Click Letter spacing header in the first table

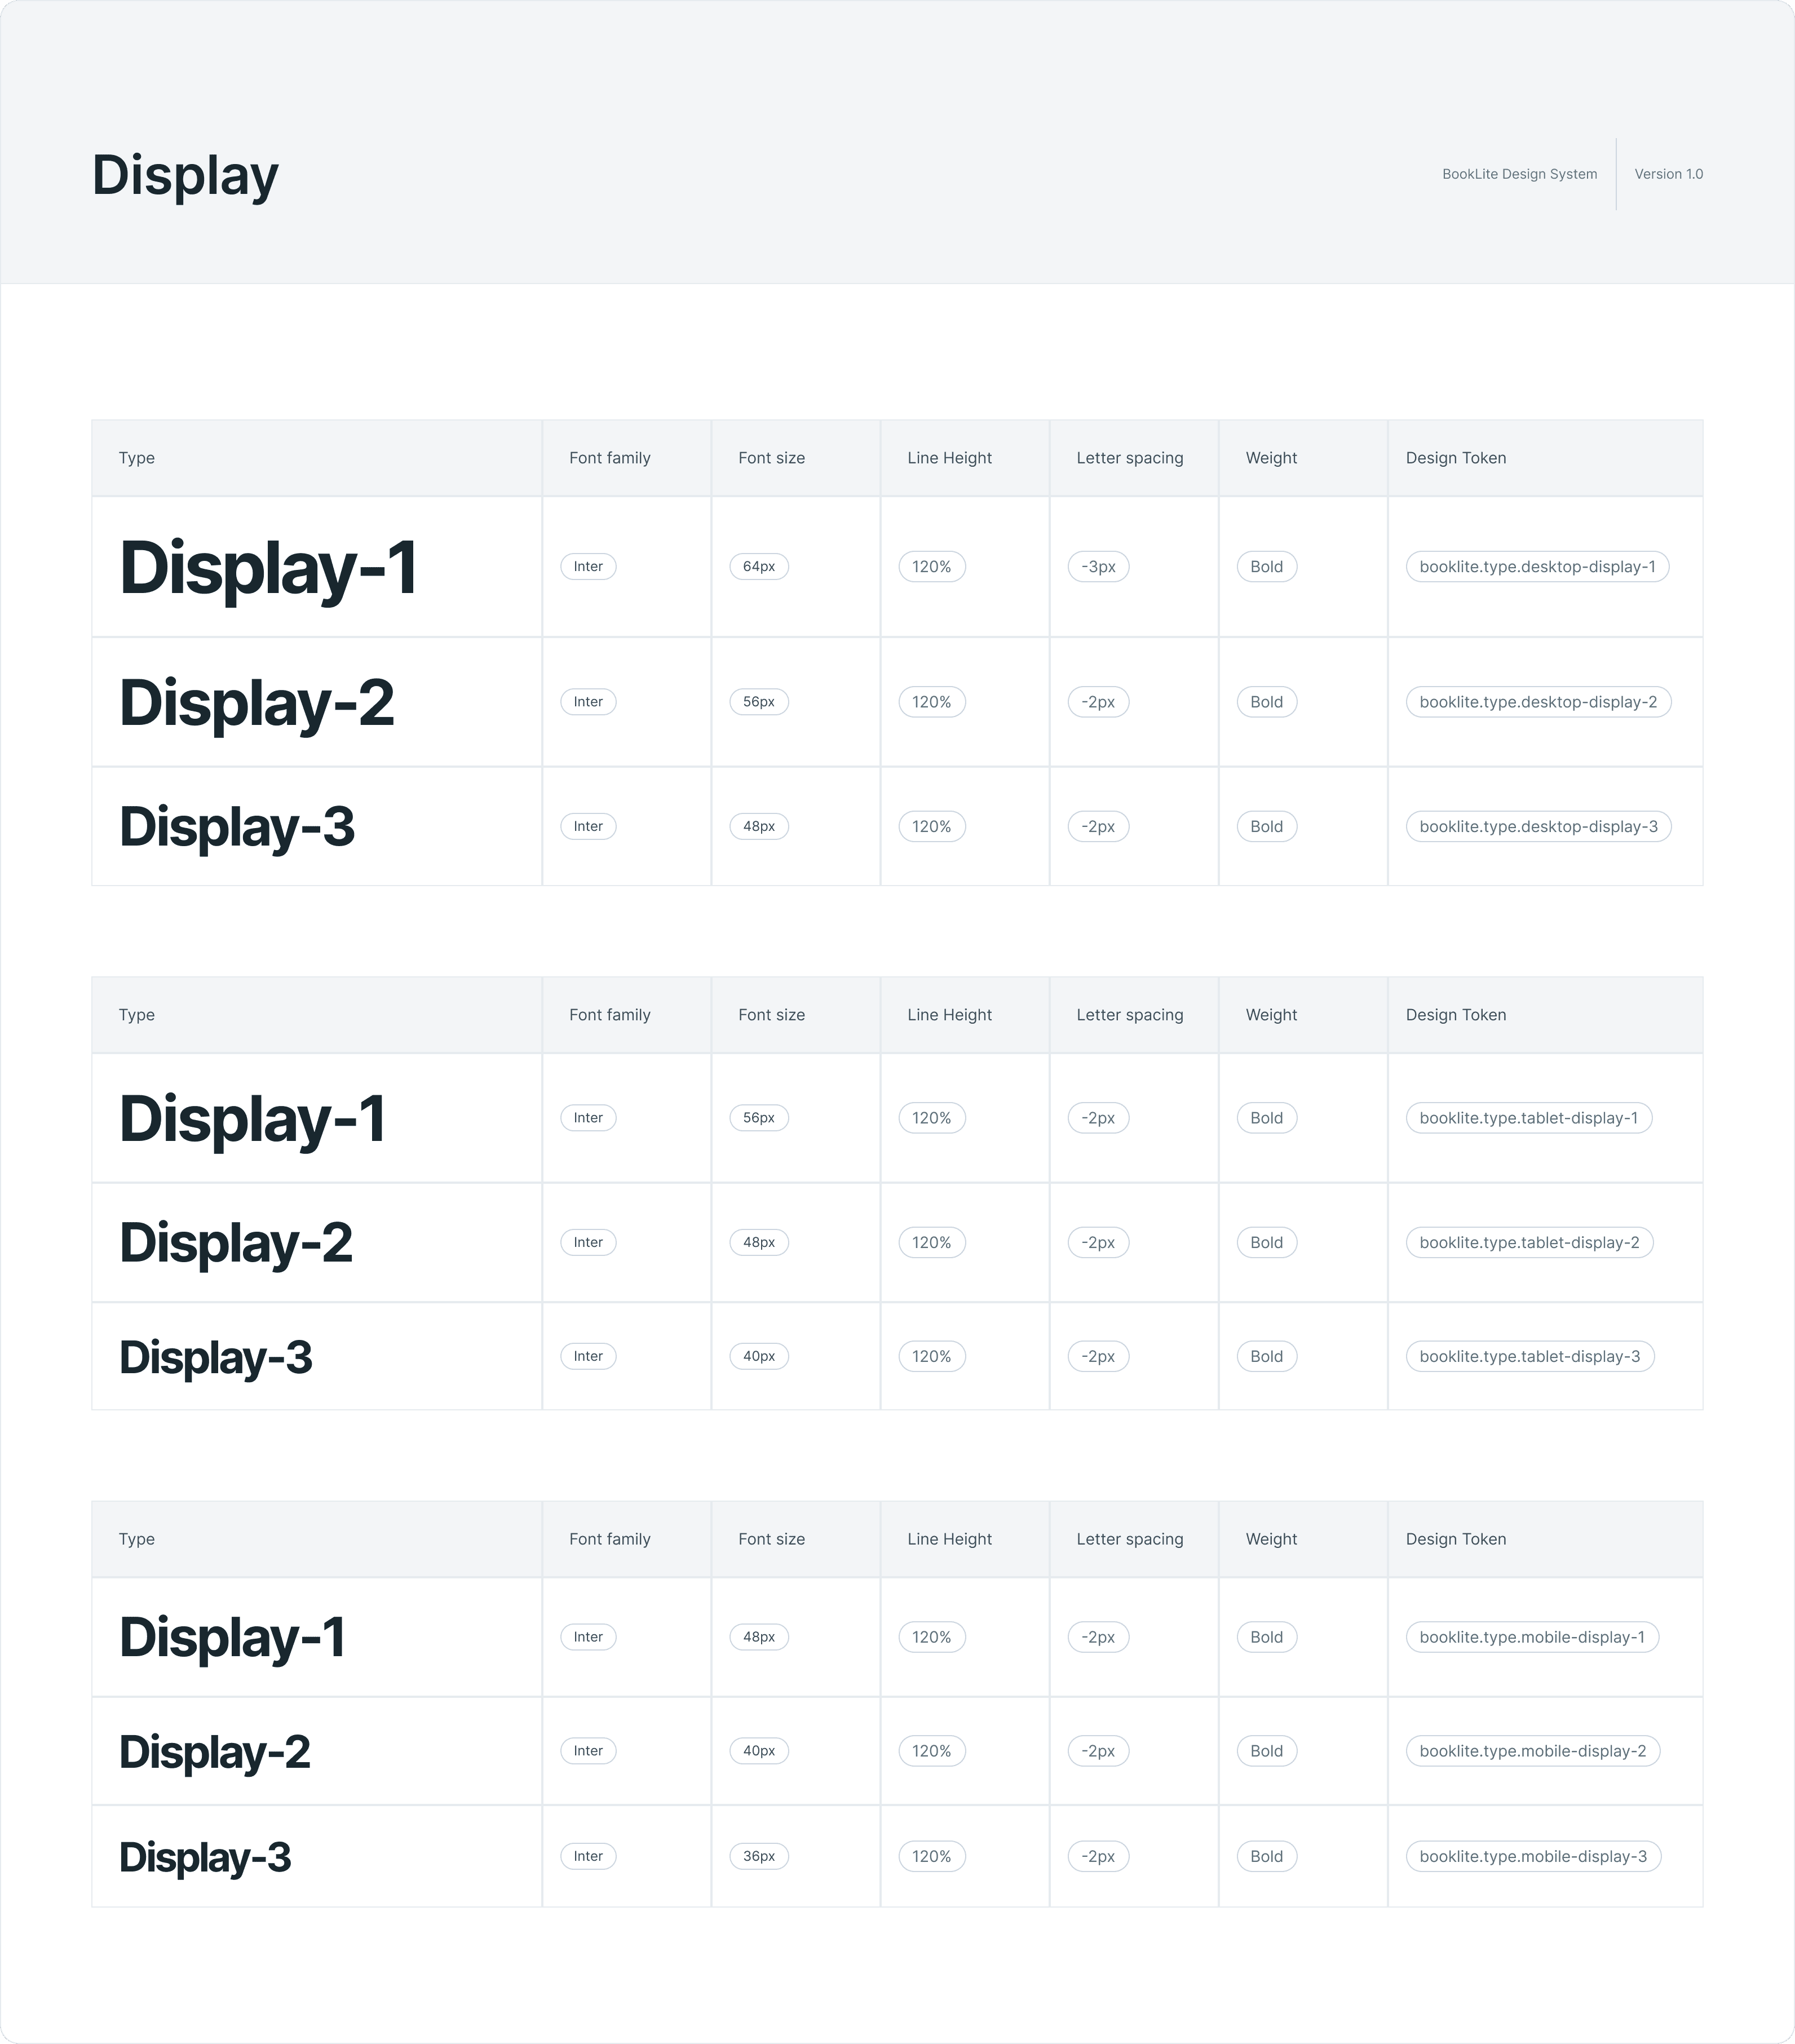point(1129,458)
